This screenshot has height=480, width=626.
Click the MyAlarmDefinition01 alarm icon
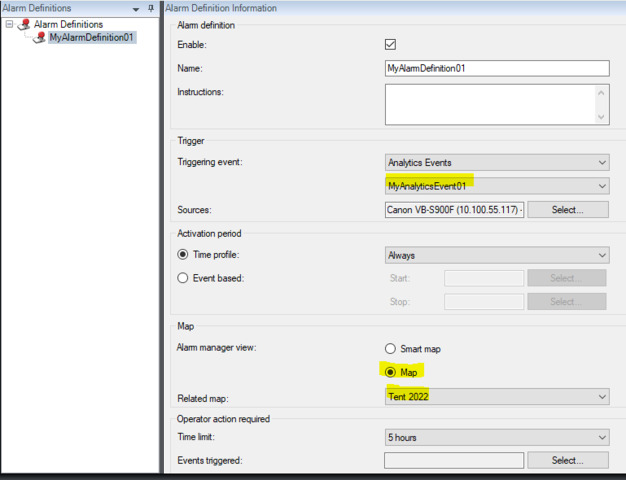(x=39, y=38)
